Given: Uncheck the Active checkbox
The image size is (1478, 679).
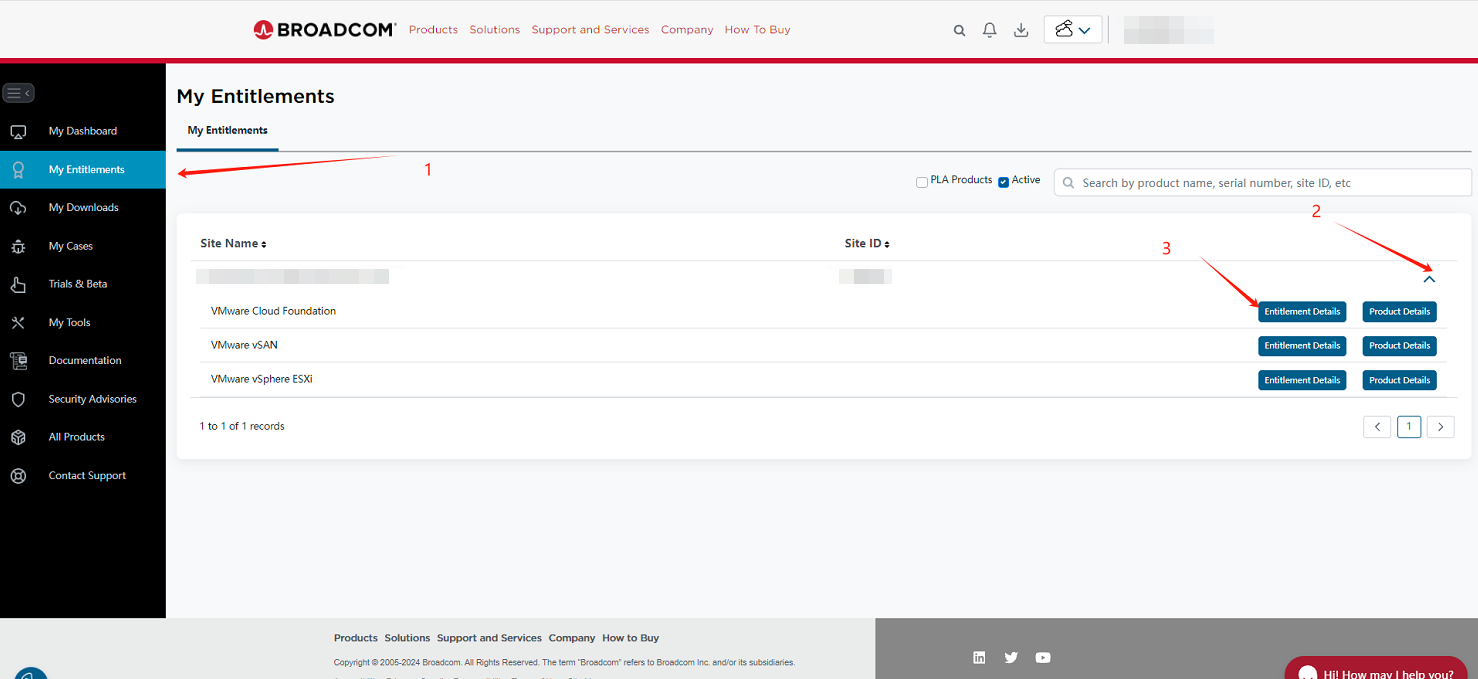Looking at the screenshot, I should (1003, 182).
